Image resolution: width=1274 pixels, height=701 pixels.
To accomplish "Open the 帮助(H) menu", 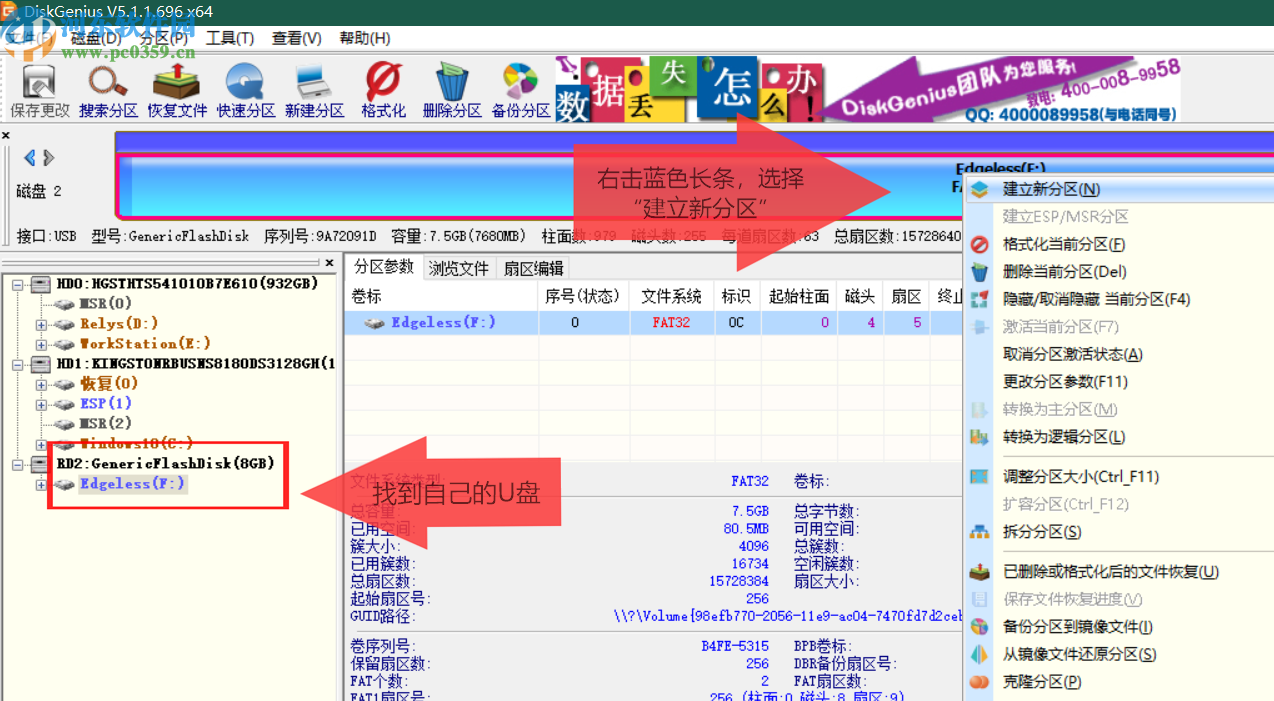I will [x=365, y=38].
